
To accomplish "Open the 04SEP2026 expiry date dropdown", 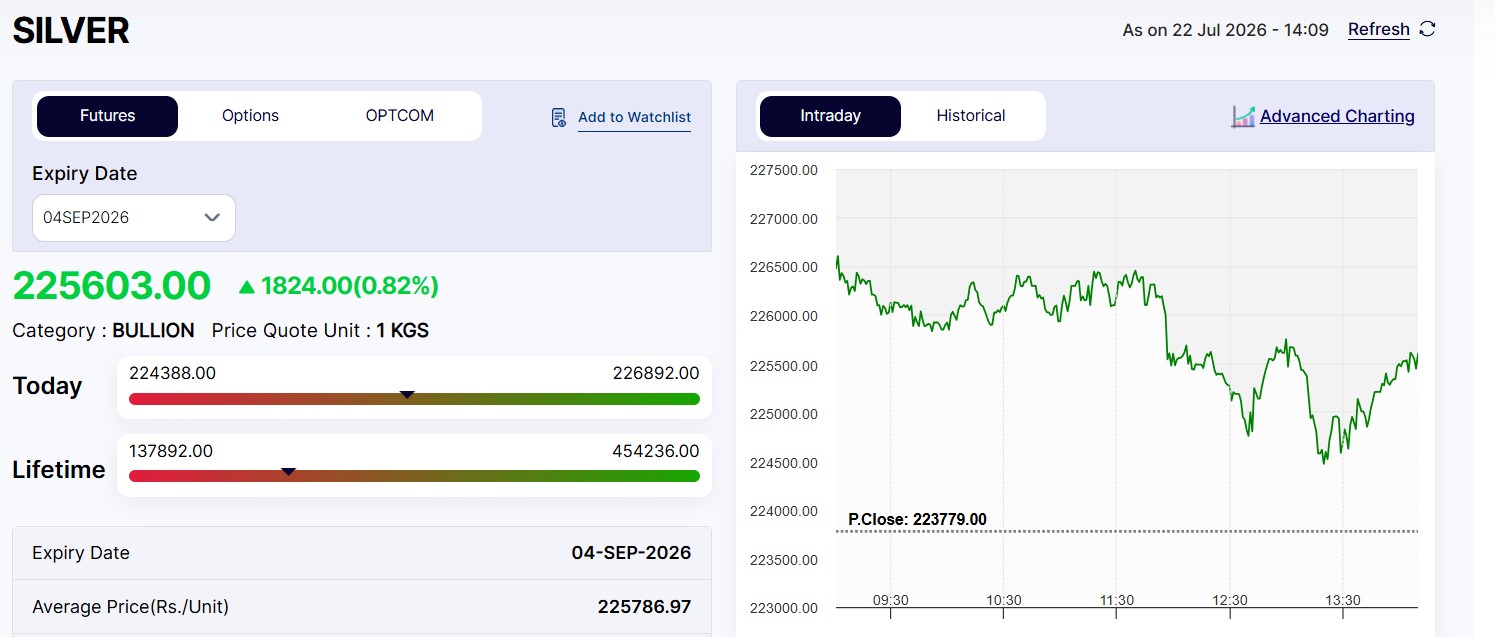I will 134,218.
